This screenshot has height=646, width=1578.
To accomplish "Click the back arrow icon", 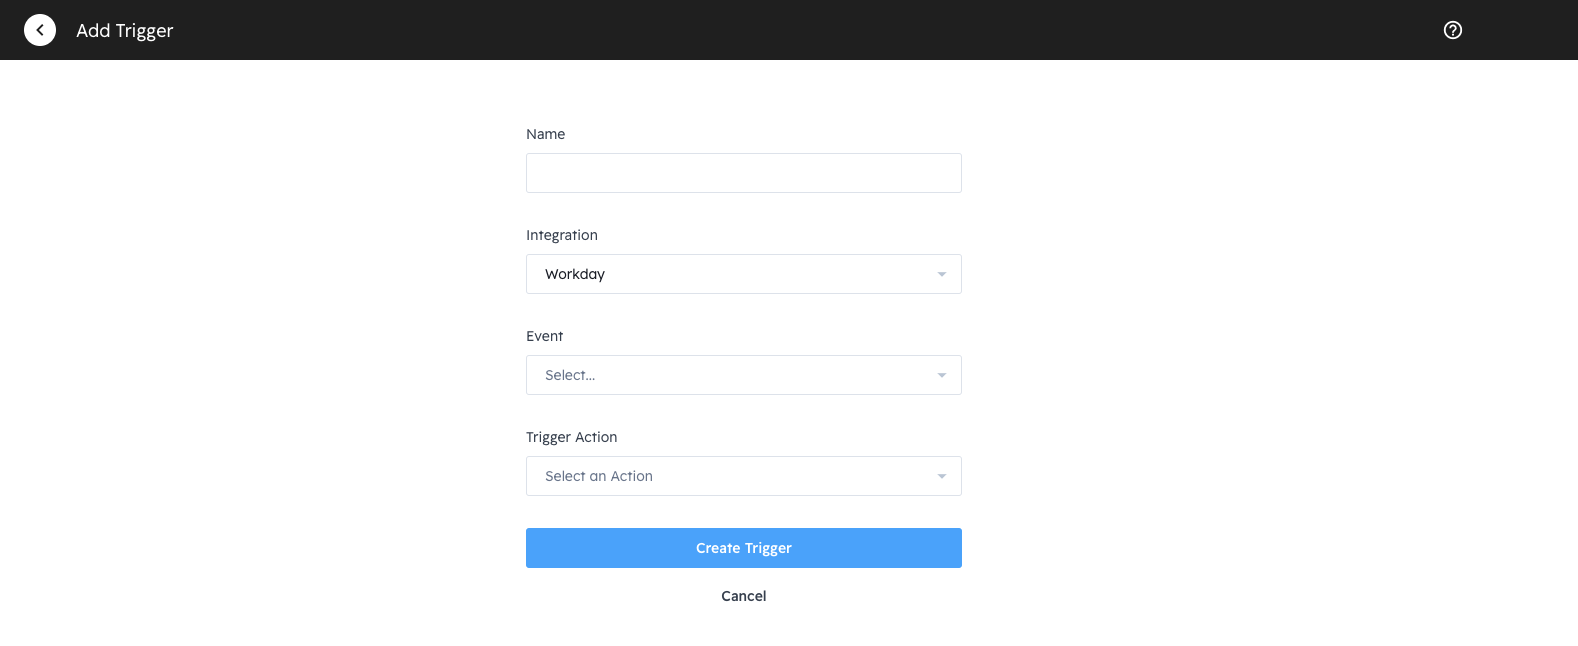I will tap(40, 30).
